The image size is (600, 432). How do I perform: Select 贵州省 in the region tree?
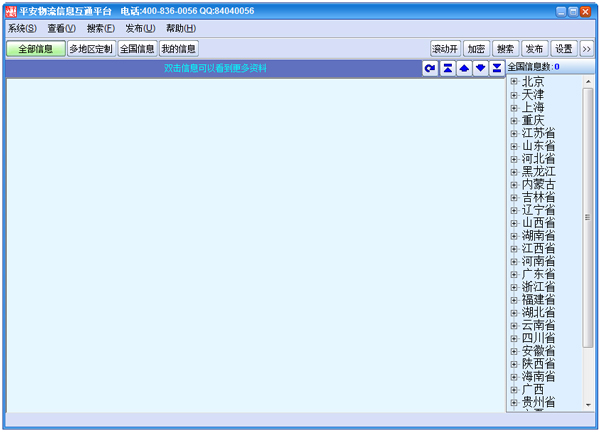point(538,402)
